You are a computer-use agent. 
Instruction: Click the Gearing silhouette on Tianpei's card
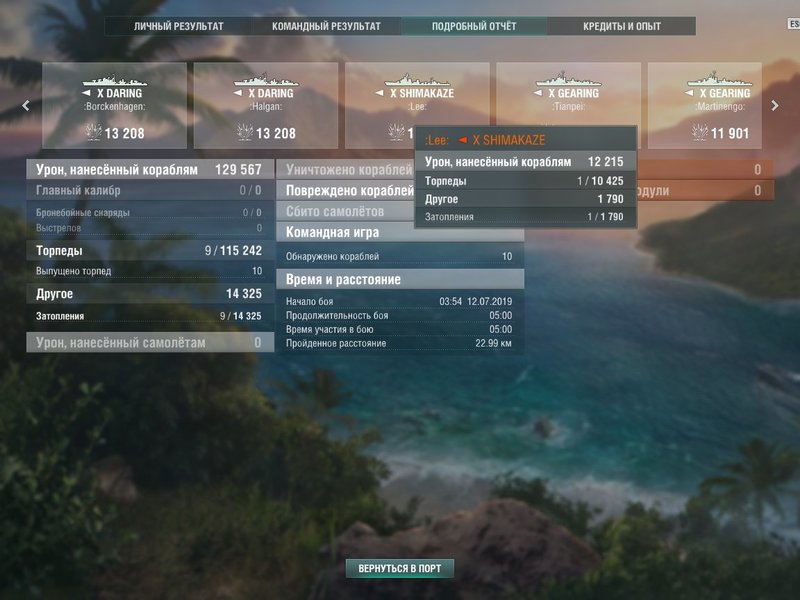[568, 80]
